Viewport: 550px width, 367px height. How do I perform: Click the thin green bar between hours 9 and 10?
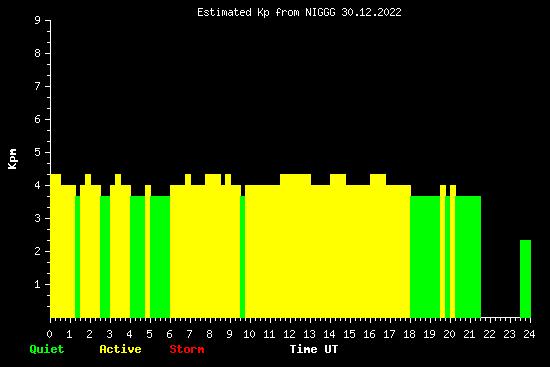(x=242, y=257)
